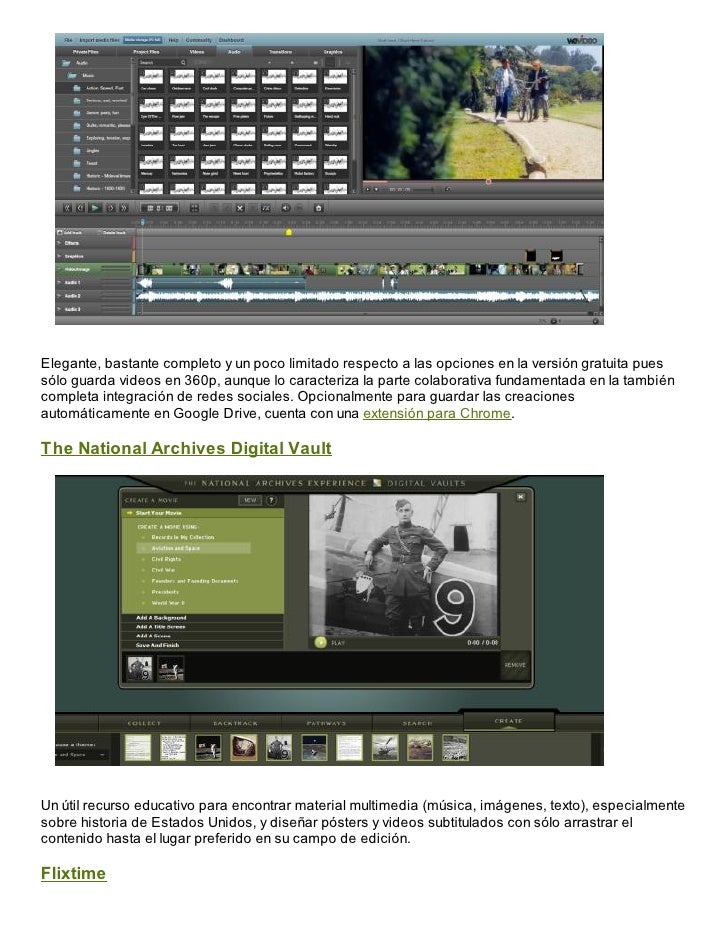Expand the 'Add A Title Screen' section
Viewport: 728px width, 942px height.
[x=202, y=627]
